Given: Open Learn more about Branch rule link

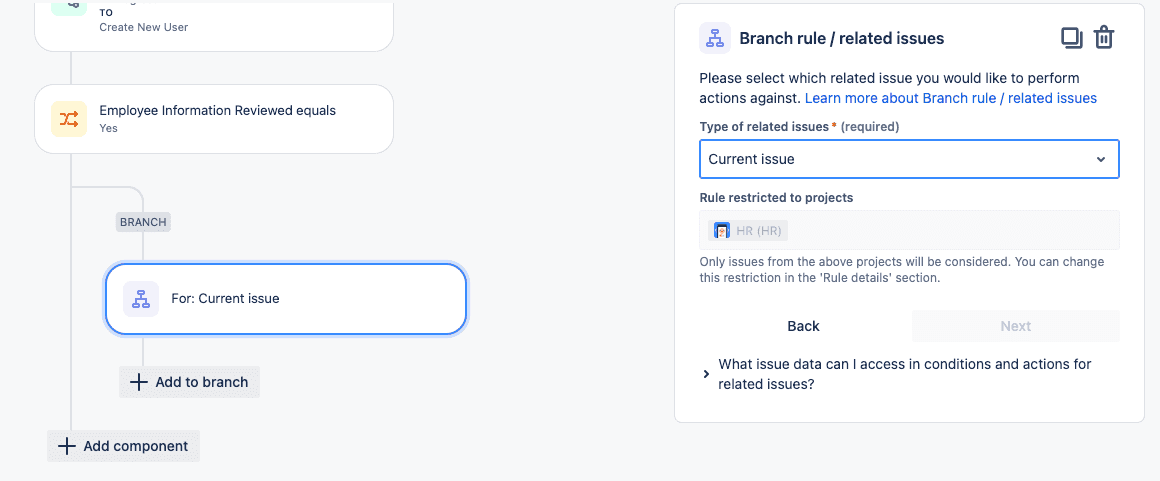Looking at the screenshot, I should tap(951, 98).
